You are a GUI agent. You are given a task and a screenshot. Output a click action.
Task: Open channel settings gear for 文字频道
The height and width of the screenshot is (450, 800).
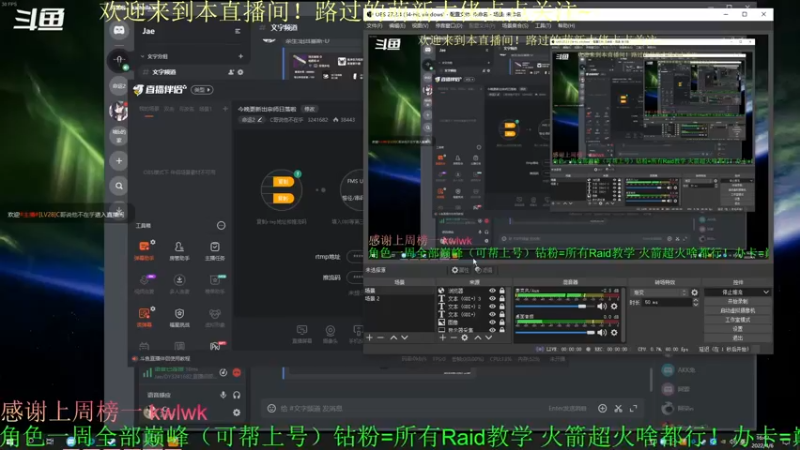[x=240, y=72]
